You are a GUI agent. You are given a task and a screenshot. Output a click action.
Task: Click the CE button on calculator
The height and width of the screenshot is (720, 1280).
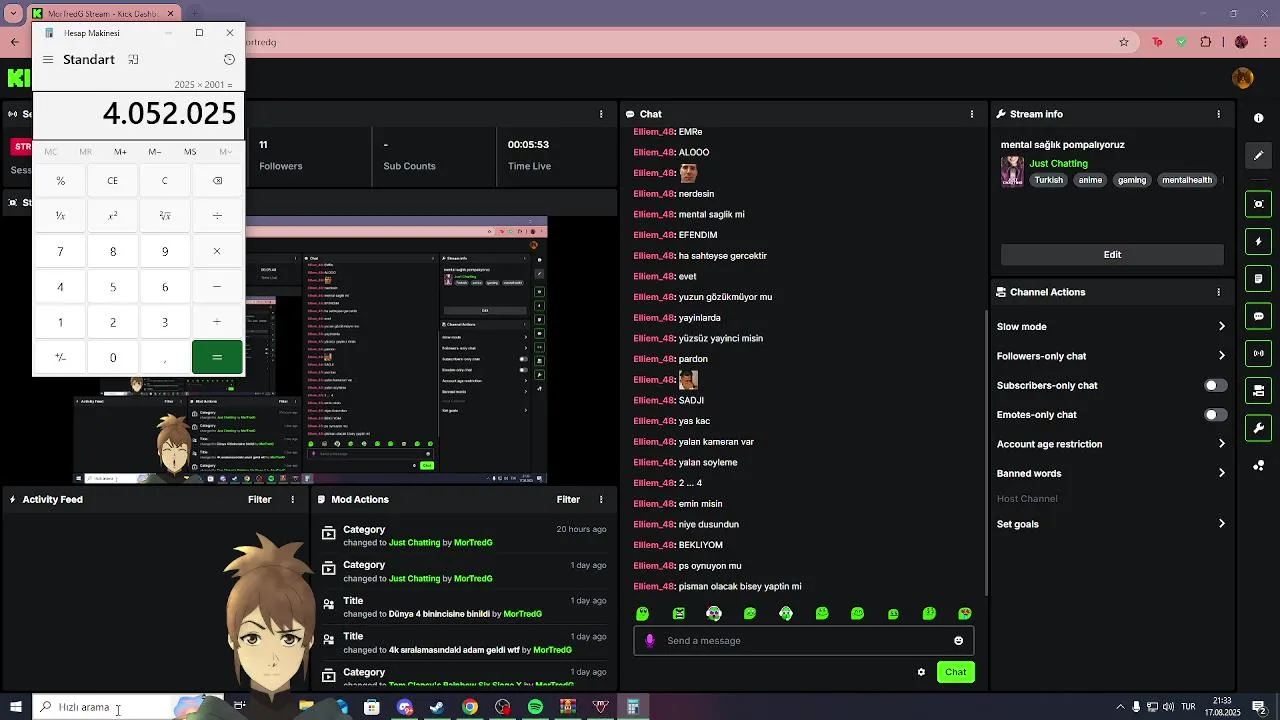(x=112, y=181)
